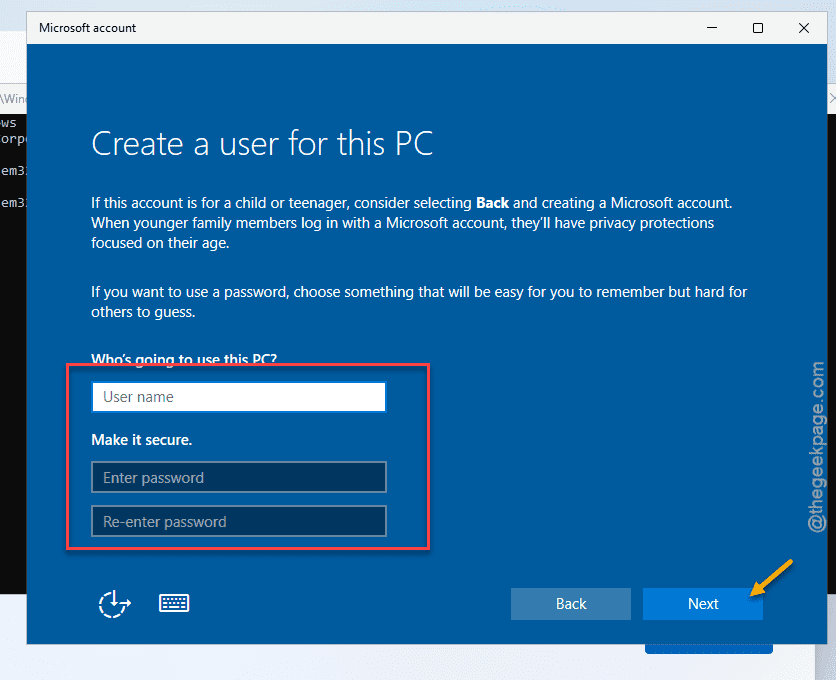This screenshot has width=836, height=680.
Task: Click the 'Make it secure.' label
Action: (142, 439)
